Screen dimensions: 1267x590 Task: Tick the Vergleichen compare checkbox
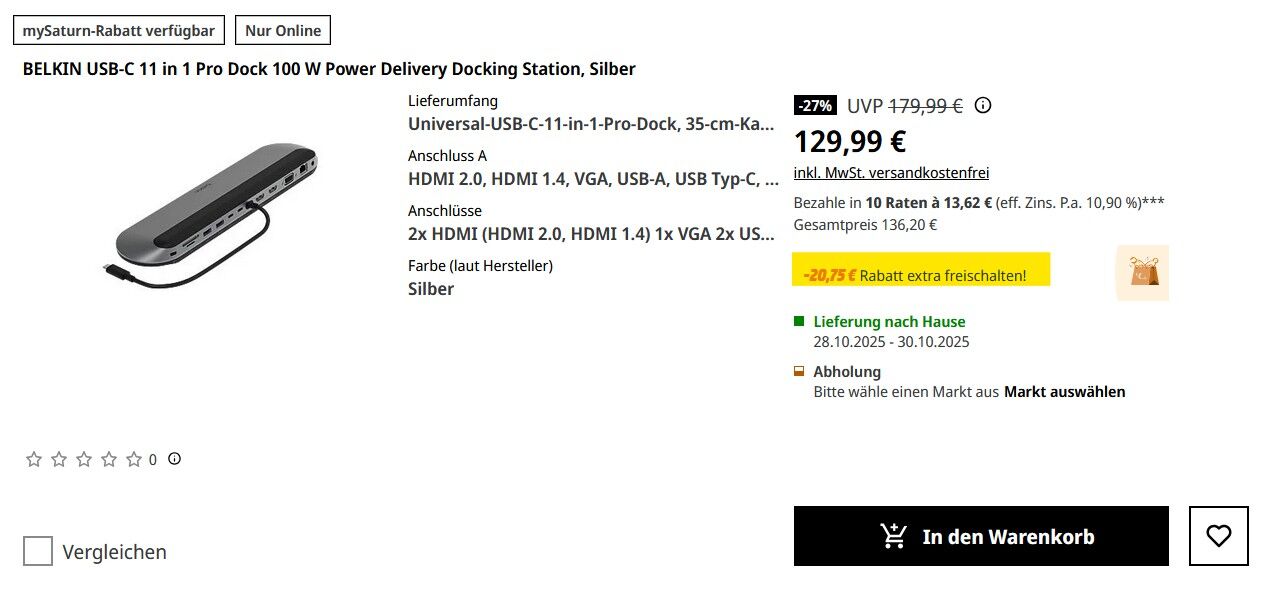coord(38,551)
